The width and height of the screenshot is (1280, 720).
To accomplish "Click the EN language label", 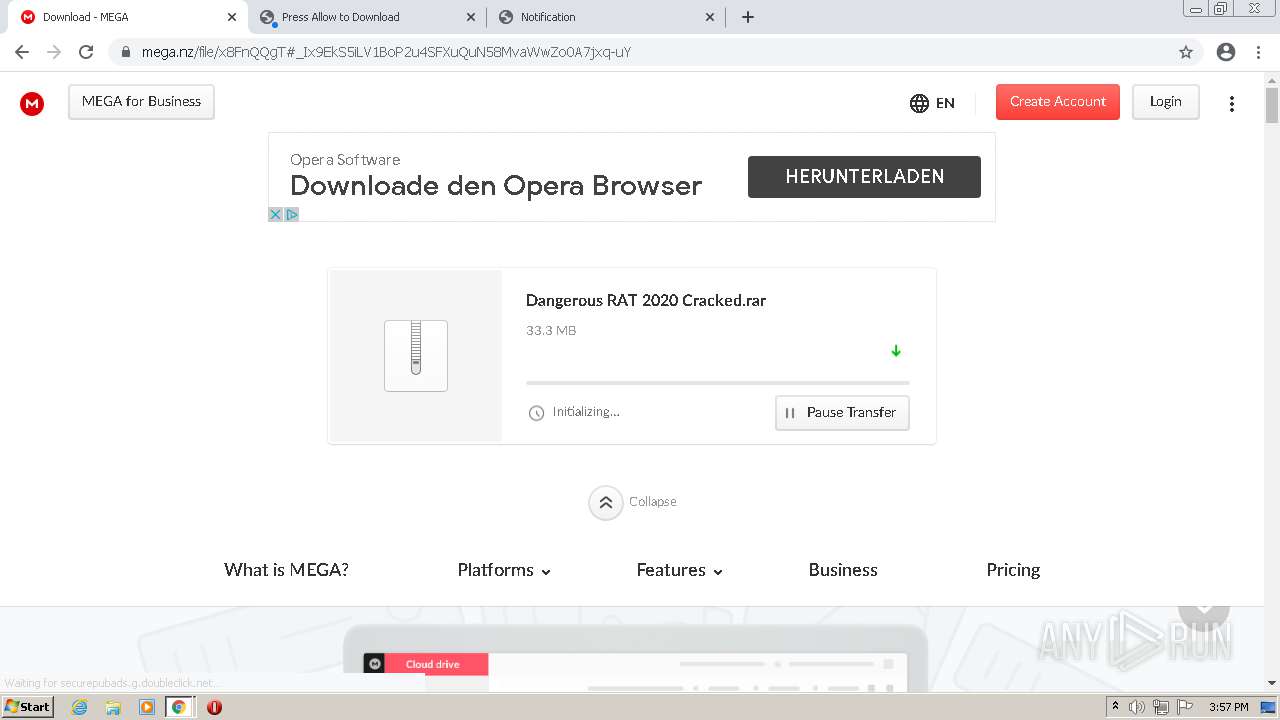I will pos(945,103).
